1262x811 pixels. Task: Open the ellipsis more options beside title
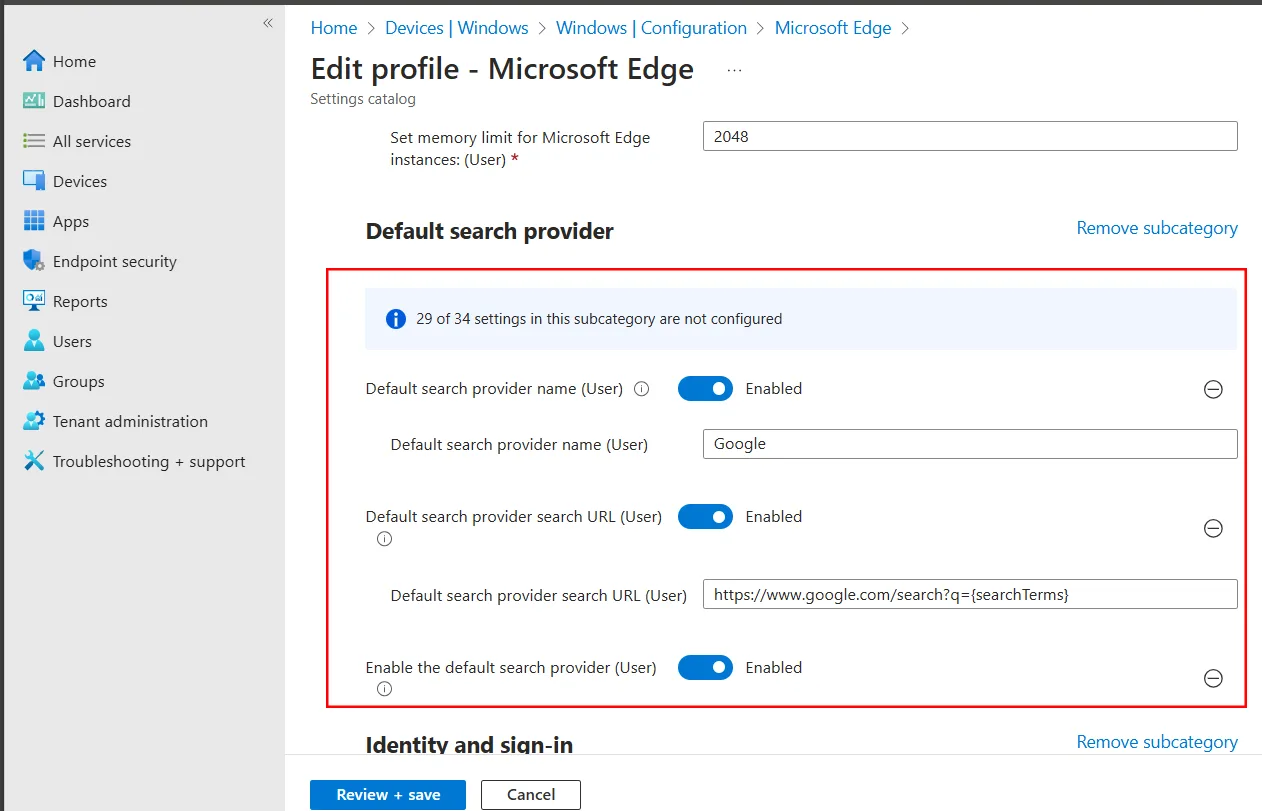tap(735, 70)
